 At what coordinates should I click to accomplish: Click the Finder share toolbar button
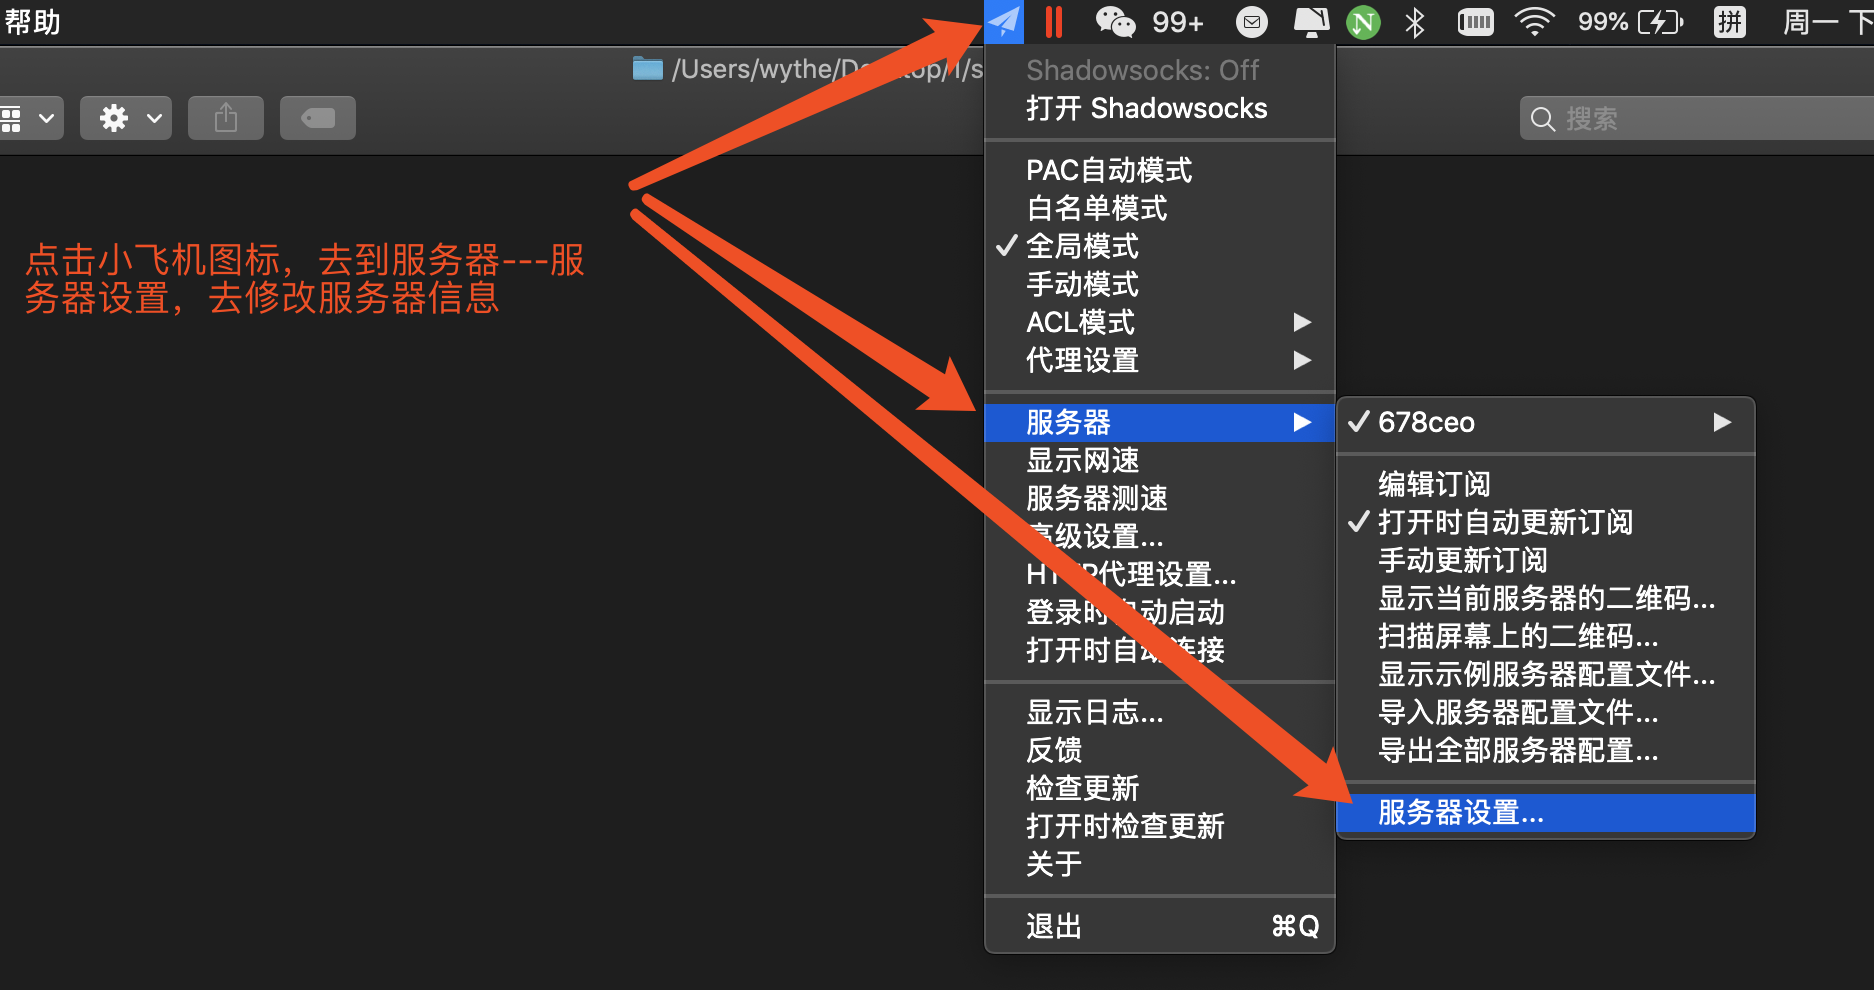coord(226,118)
